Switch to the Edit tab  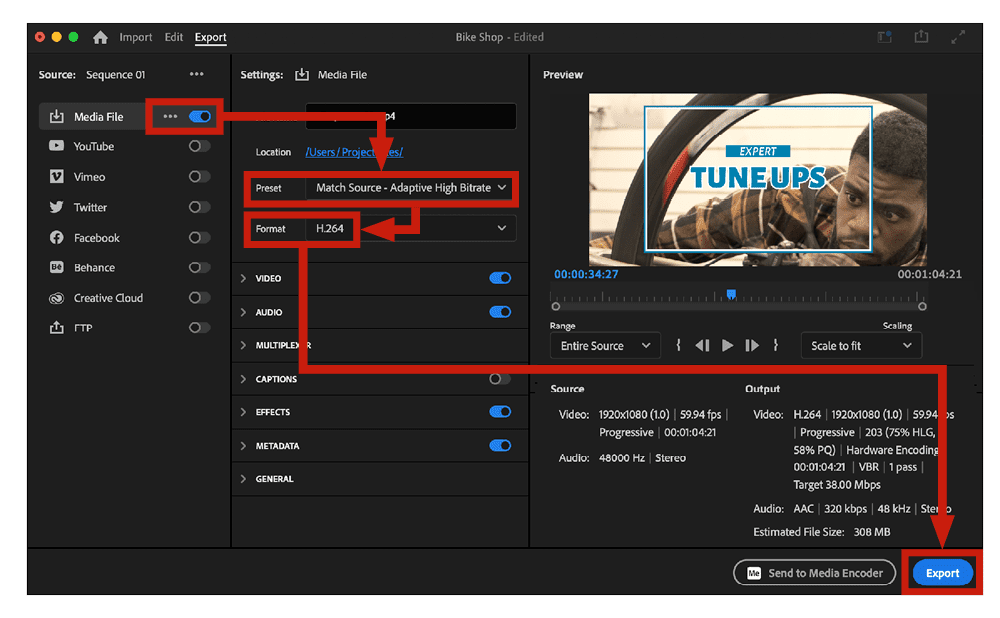pos(173,37)
